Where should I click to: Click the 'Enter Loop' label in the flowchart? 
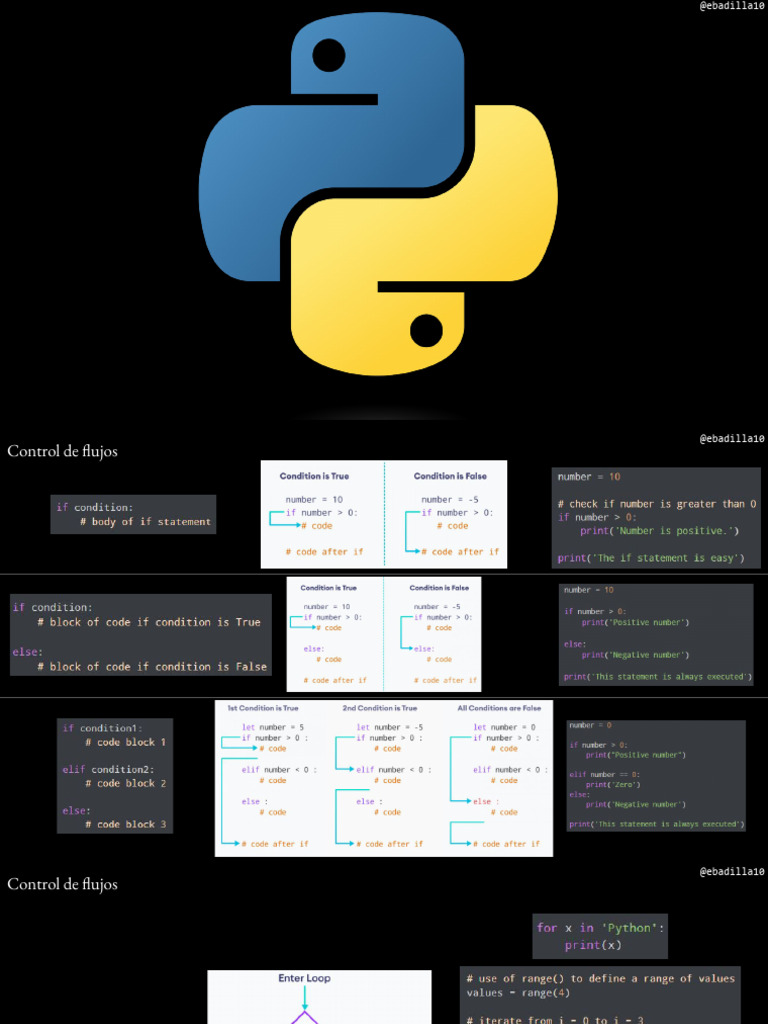(x=304, y=978)
